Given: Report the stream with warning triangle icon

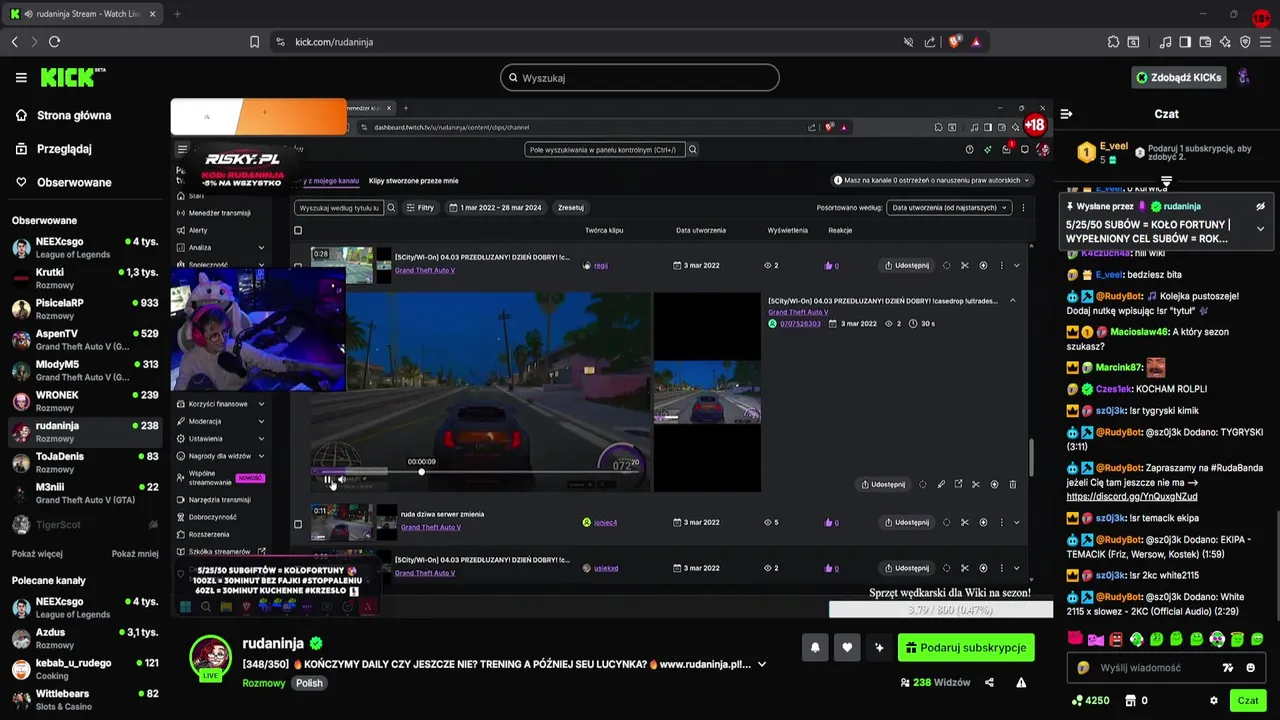Looking at the screenshot, I should click(1021, 683).
